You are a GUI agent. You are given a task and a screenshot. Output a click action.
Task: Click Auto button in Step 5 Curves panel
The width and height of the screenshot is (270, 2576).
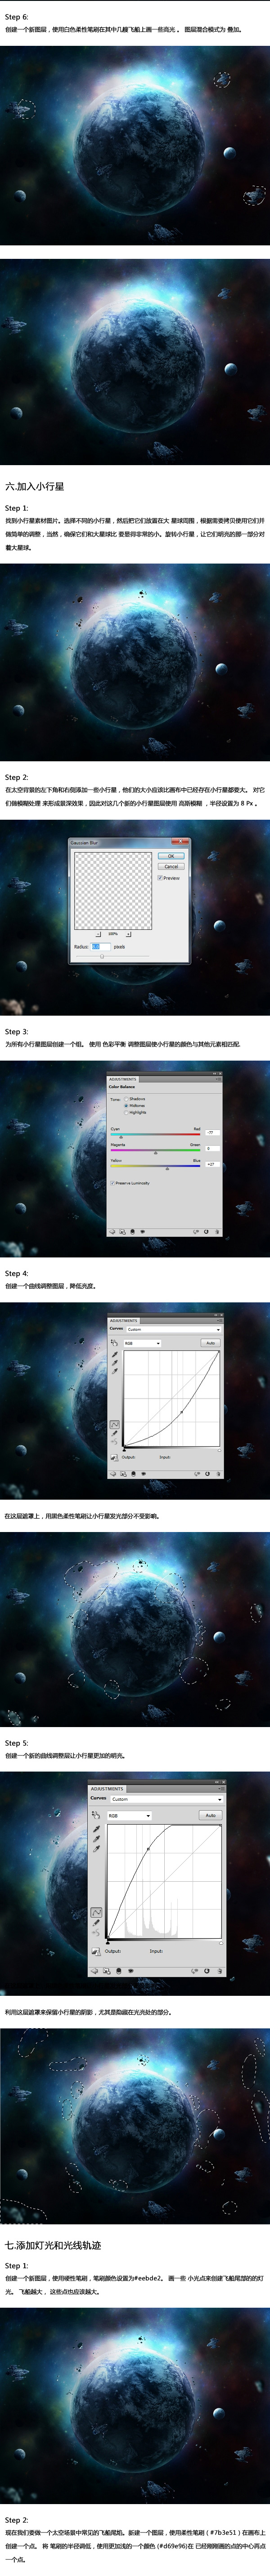[211, 1816]
